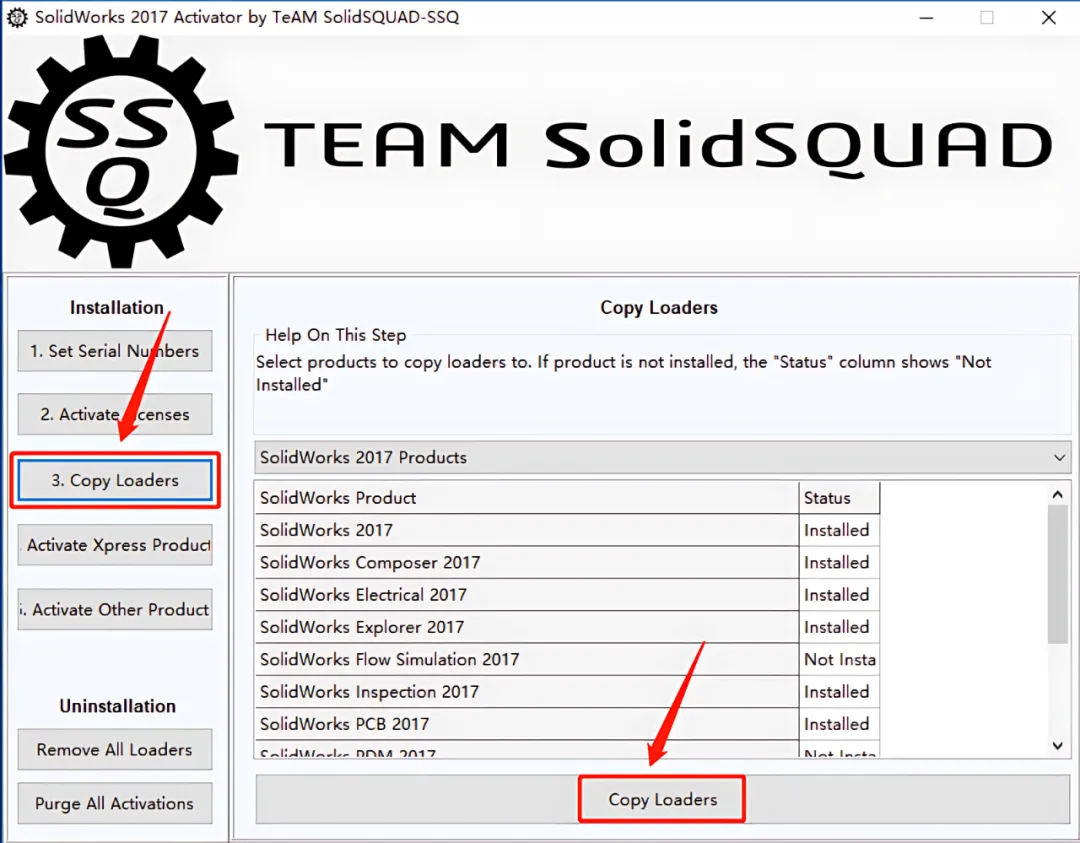Click the Remove All Loaders button
The width and height of the screenshot is (1080, 843).
(115, 749)
